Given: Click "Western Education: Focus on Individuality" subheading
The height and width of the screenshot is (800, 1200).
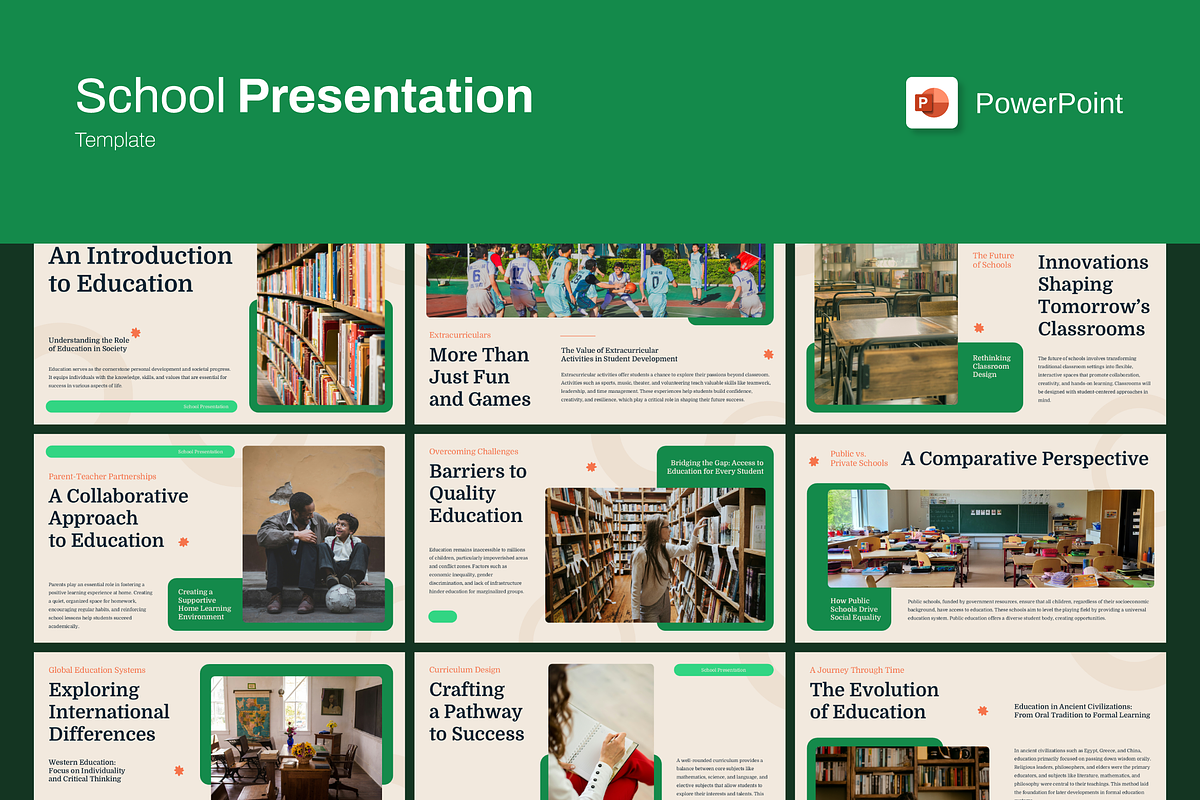Looking at the screenshot, I should point(88,770).
